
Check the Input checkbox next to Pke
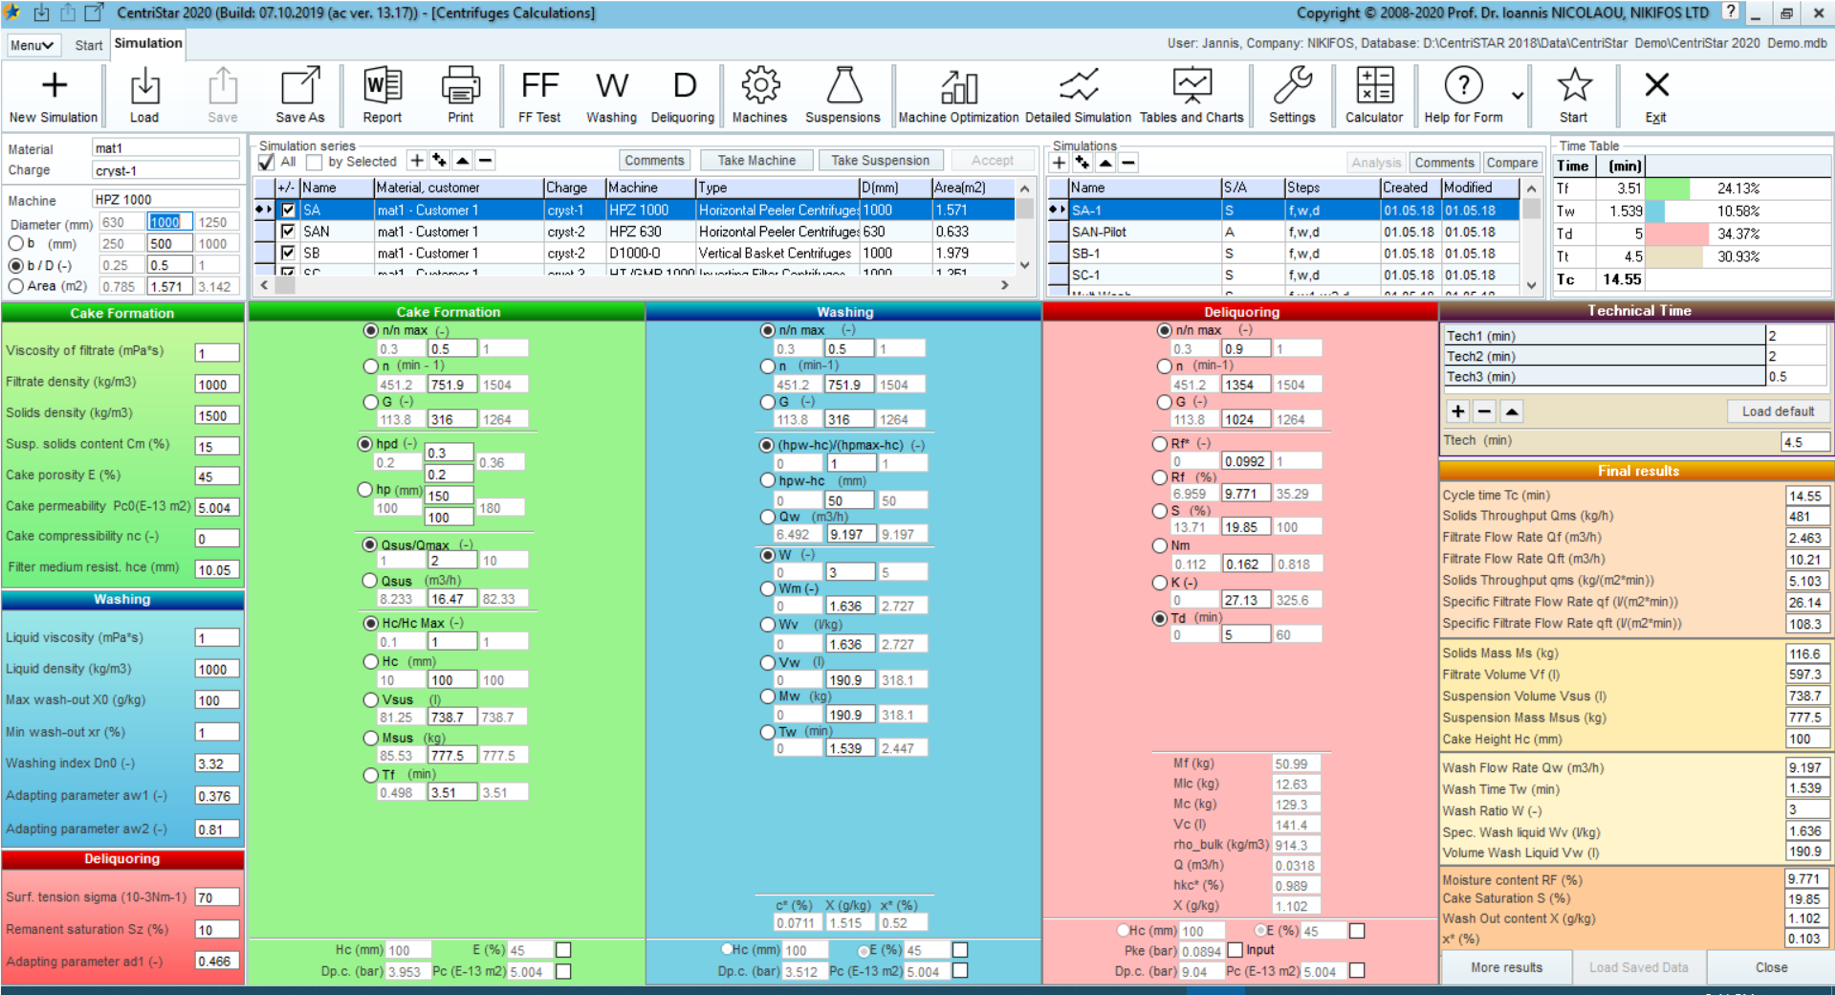[x=1235, y=949]
